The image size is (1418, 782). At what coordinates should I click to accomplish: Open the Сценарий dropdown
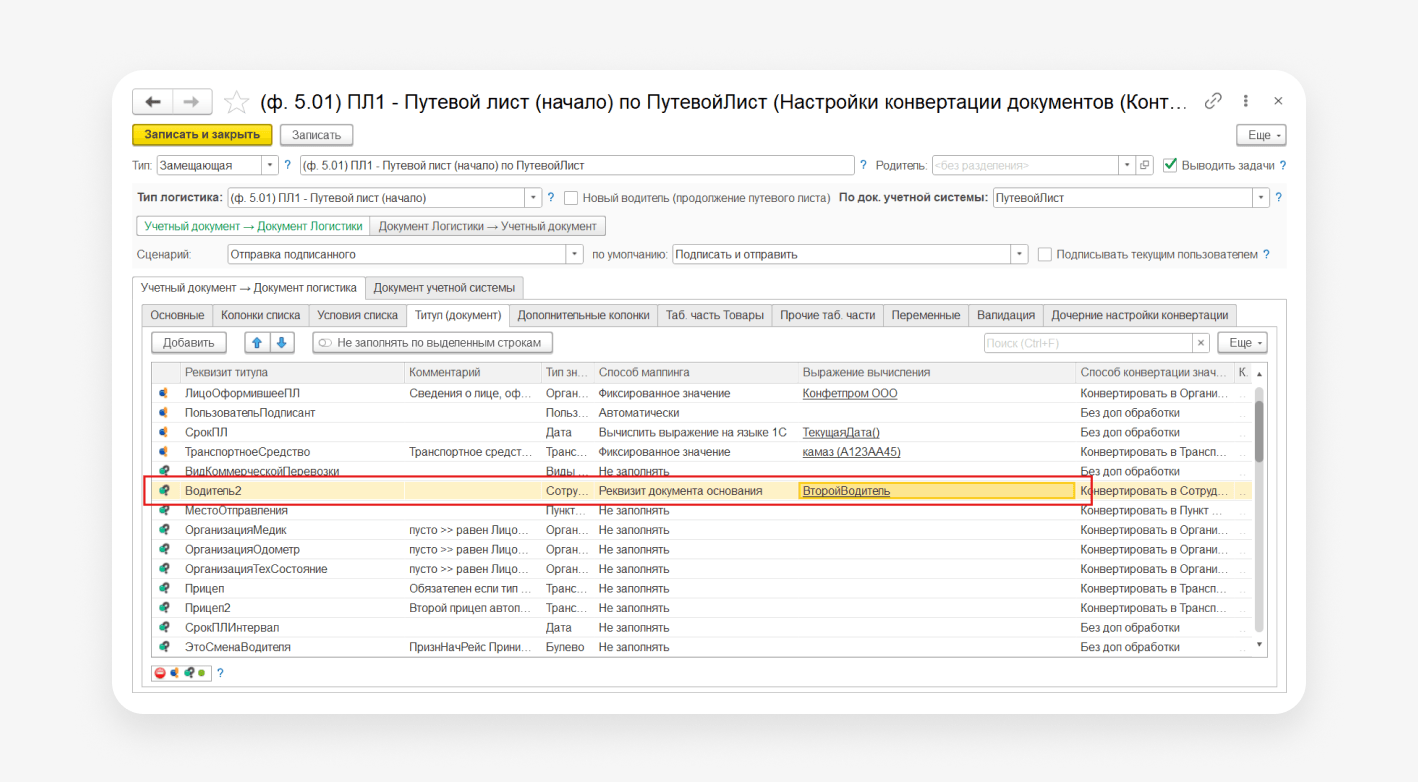point(575,255)
